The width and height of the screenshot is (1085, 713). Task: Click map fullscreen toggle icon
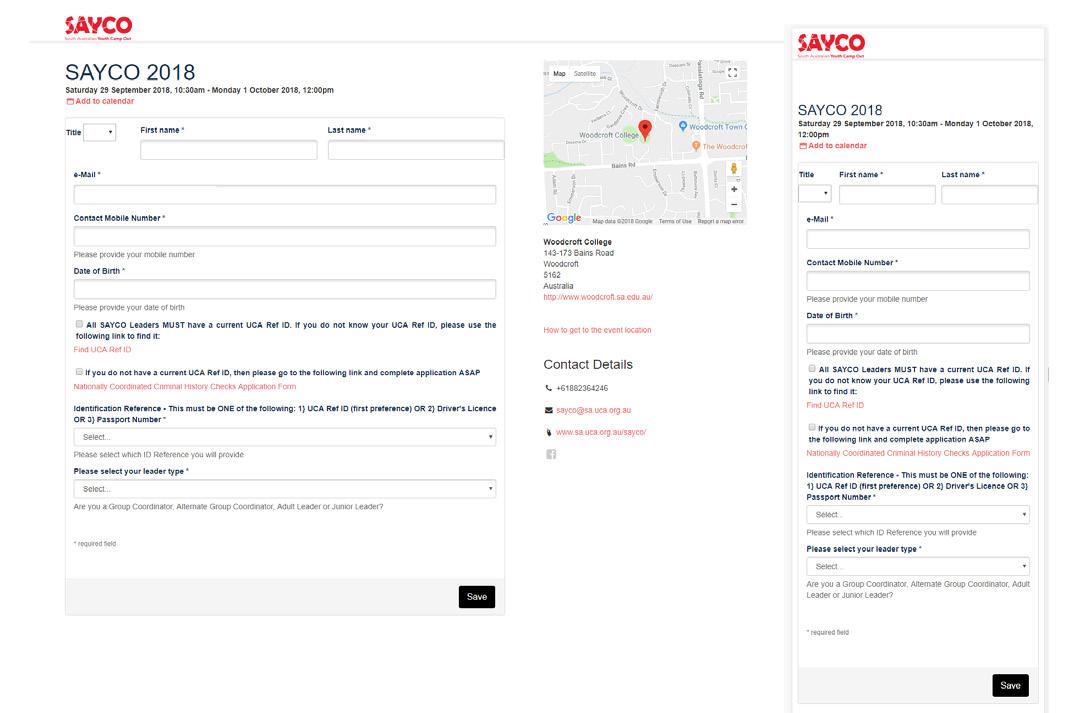tap(732, 73)
